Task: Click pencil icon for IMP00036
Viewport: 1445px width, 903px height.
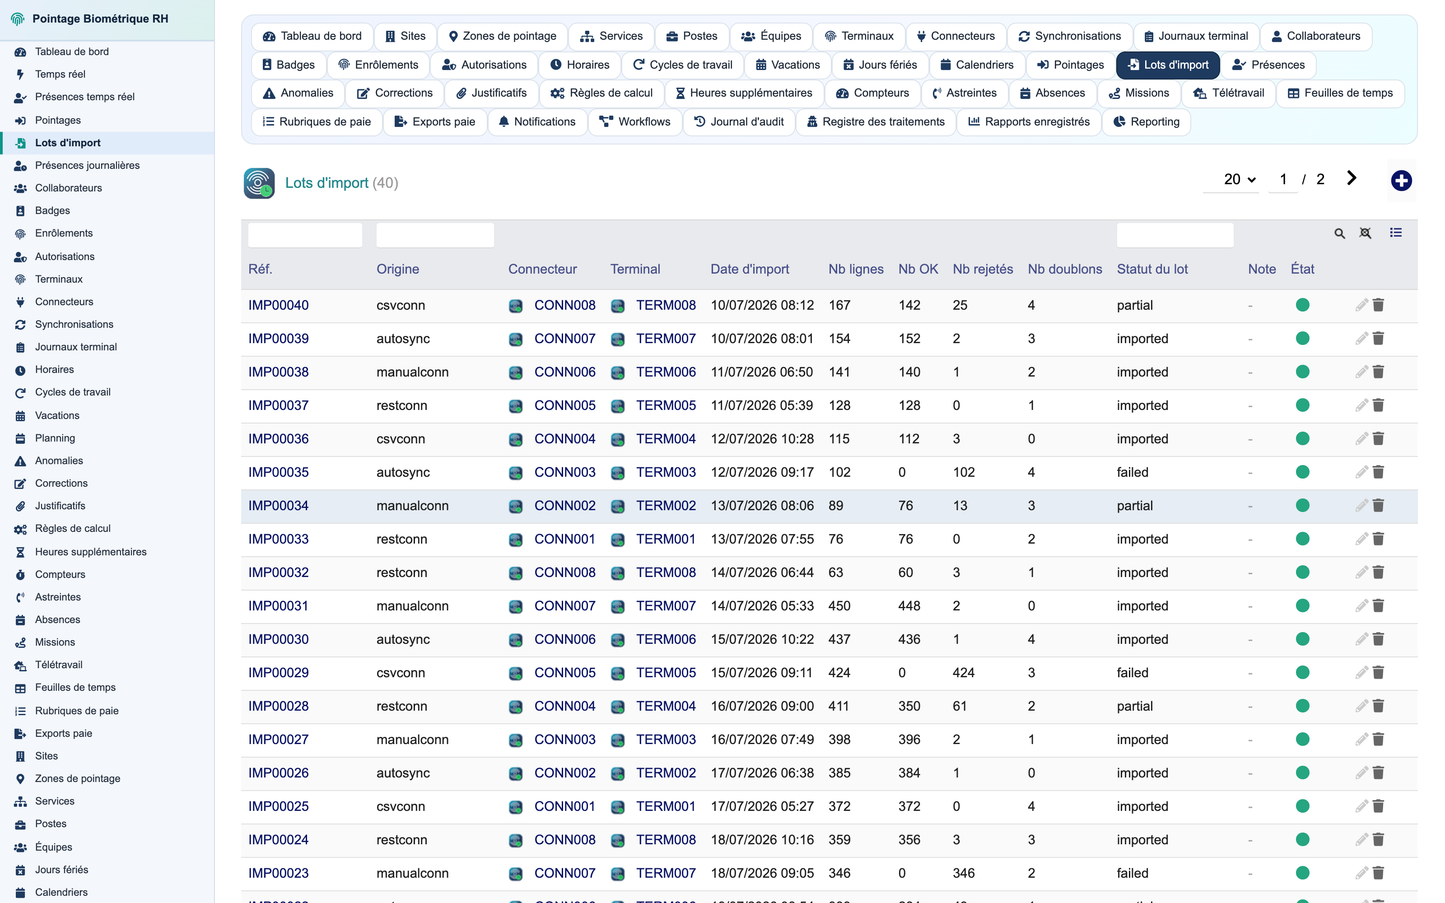Action: point(1361,439)
